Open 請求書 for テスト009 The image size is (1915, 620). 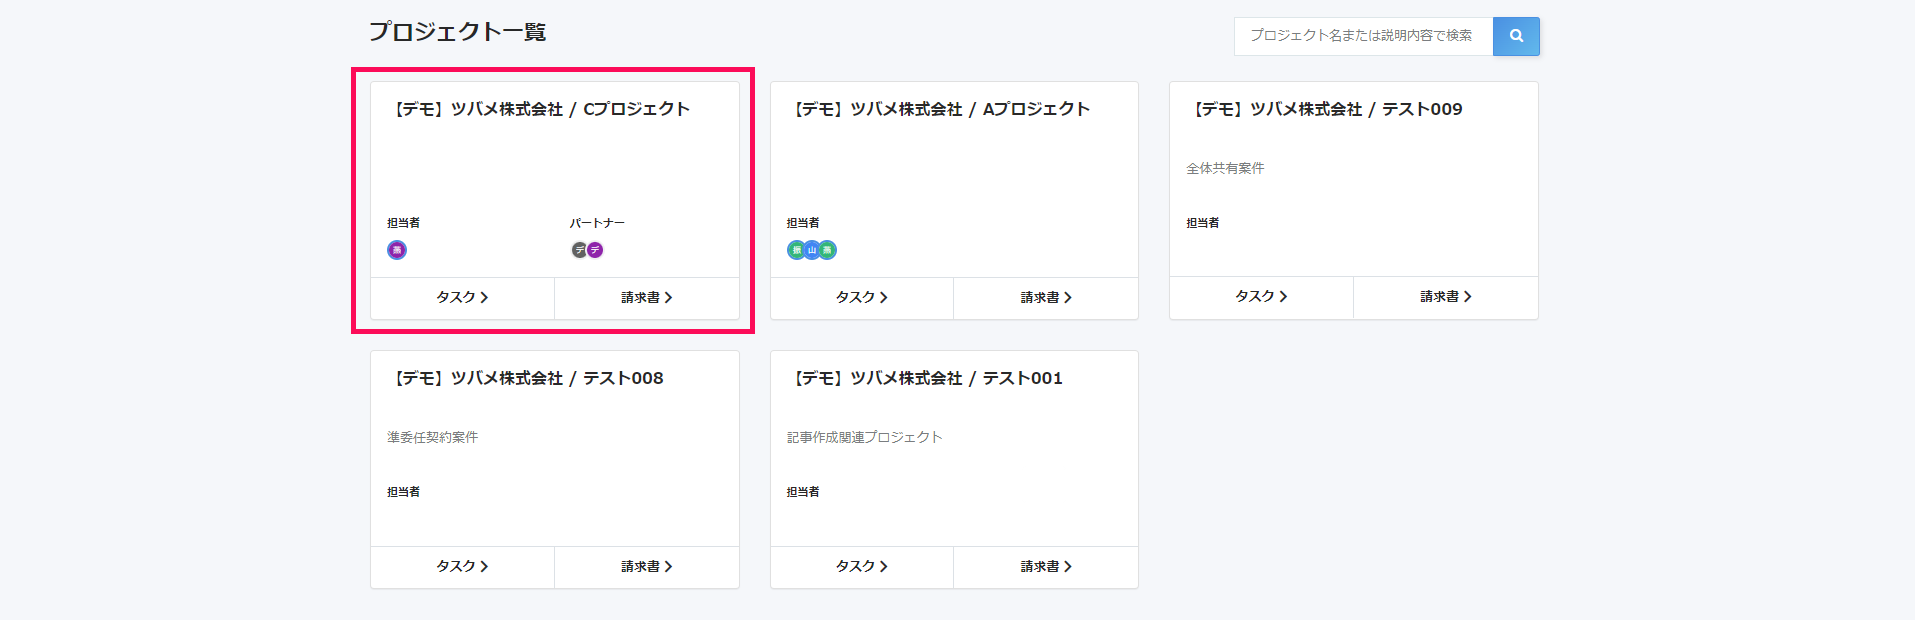(1446, 297)
